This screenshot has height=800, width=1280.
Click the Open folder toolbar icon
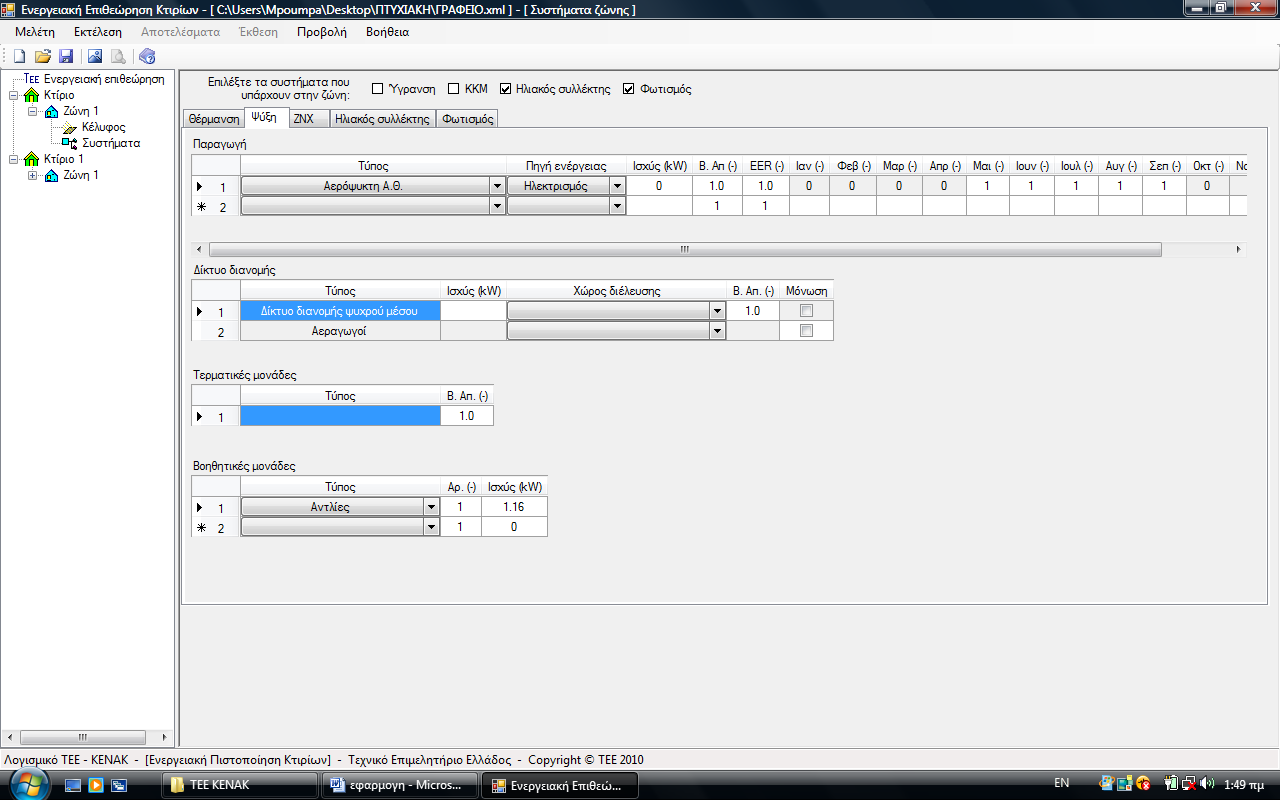coord(42,56)
